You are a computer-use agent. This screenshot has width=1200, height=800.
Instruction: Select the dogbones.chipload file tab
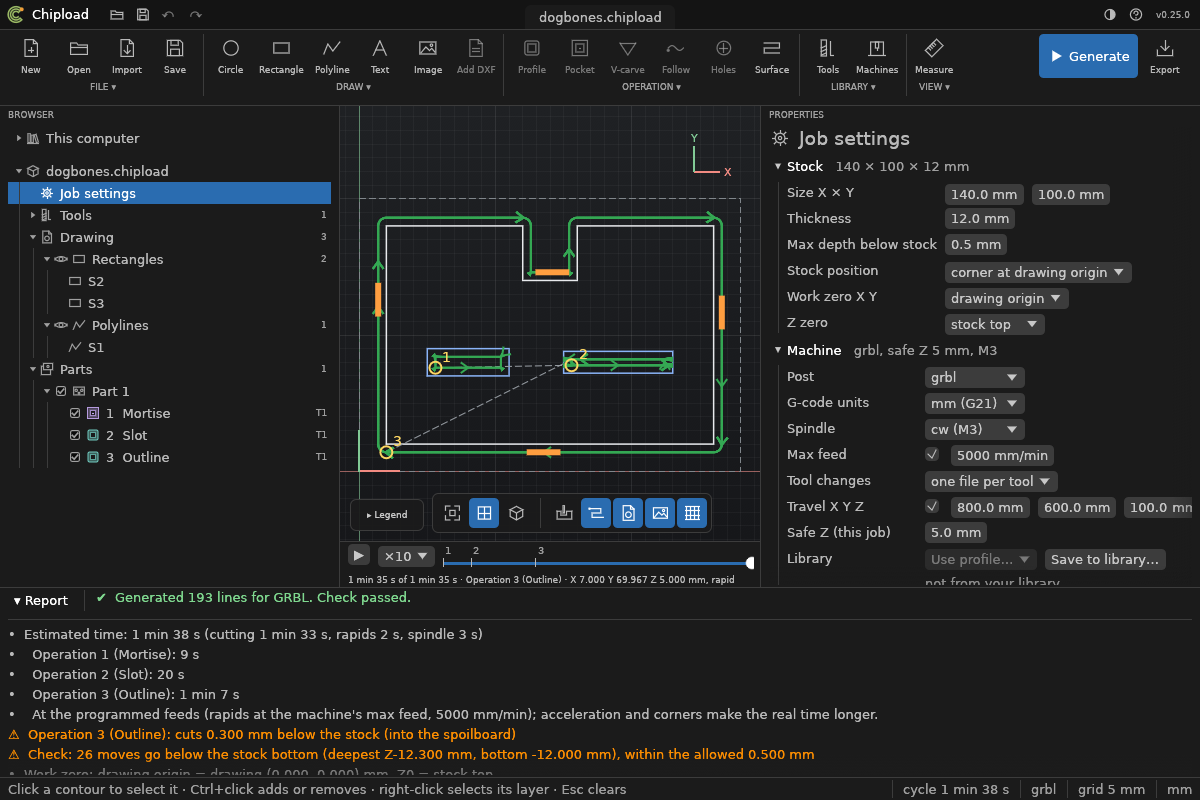click(600, 17)
